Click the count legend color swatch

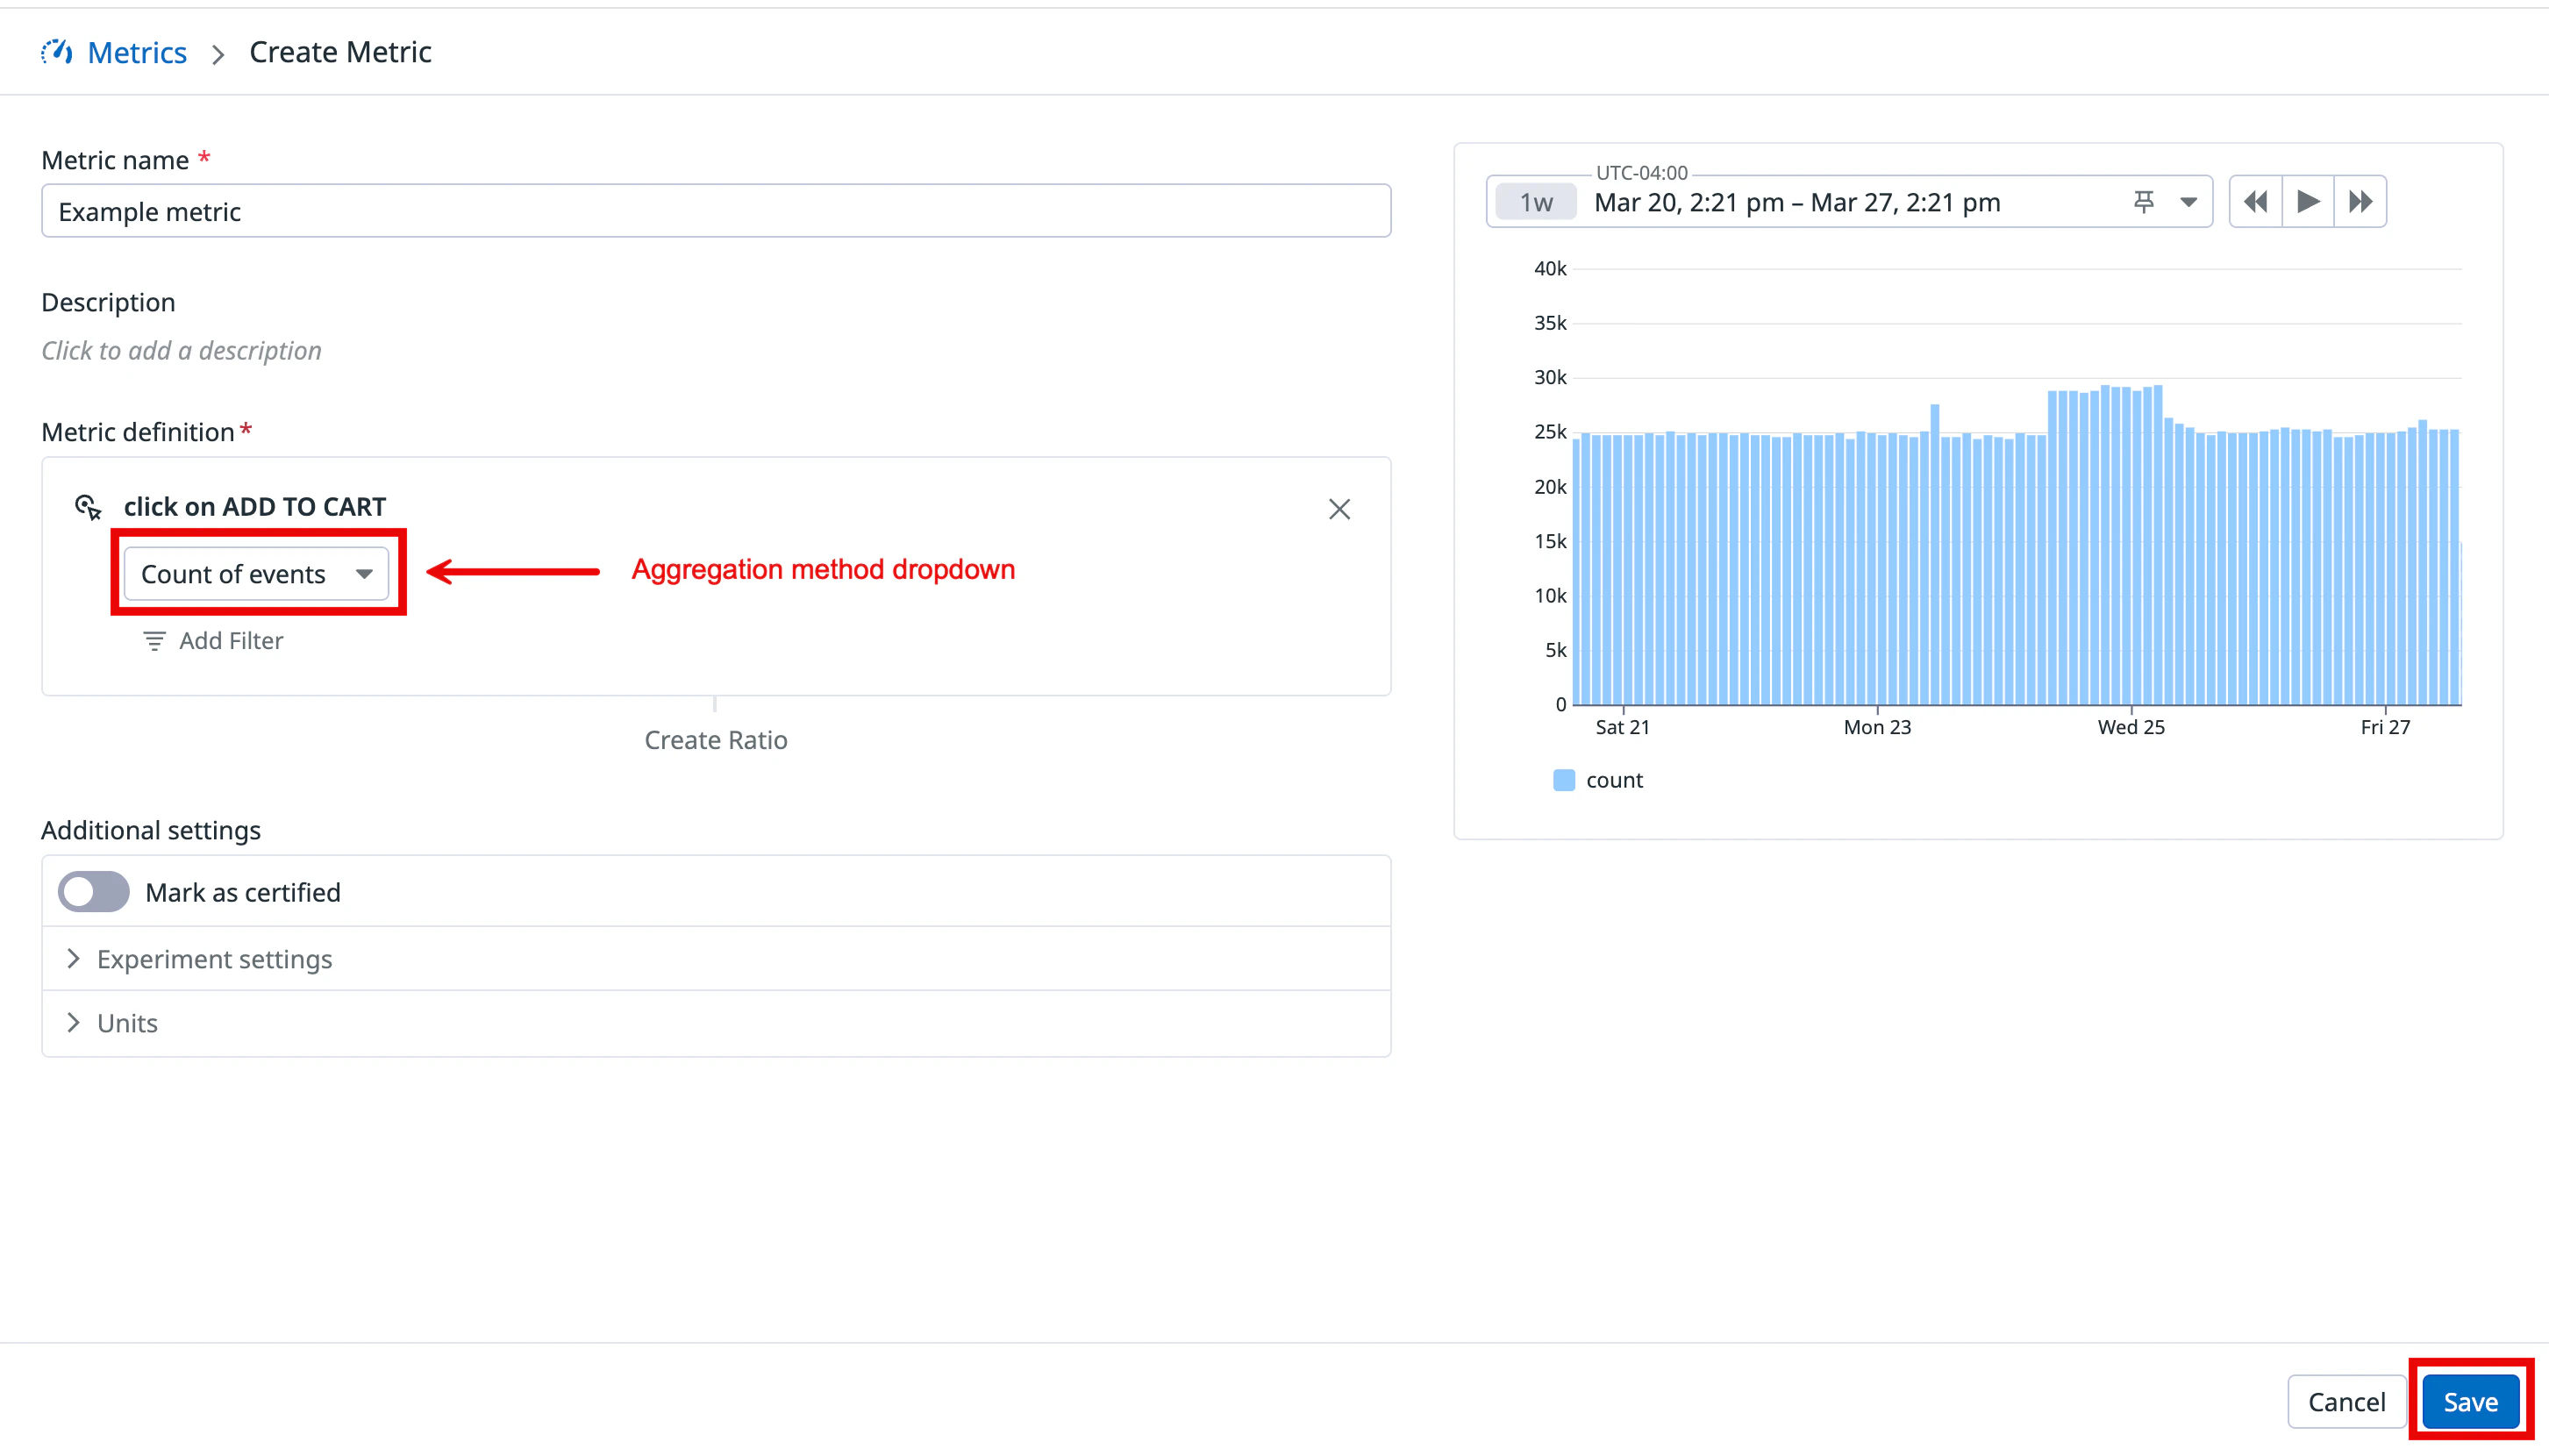pos(1564,780)
